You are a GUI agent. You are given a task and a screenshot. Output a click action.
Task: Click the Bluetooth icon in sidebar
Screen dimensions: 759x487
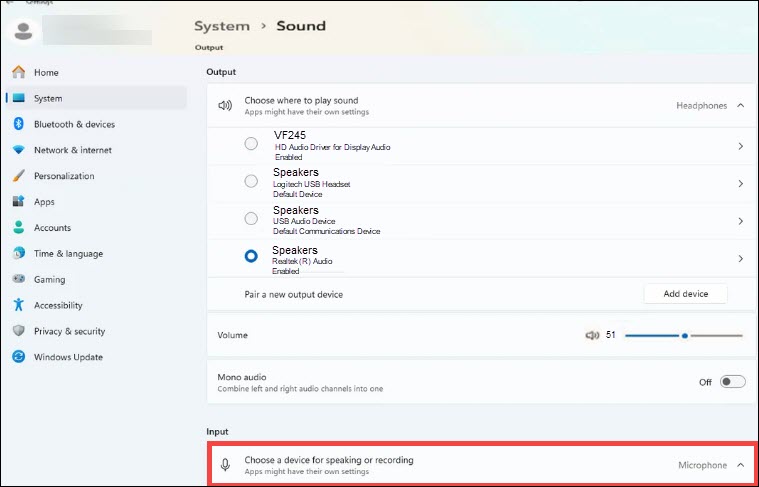tap(18, 124)
